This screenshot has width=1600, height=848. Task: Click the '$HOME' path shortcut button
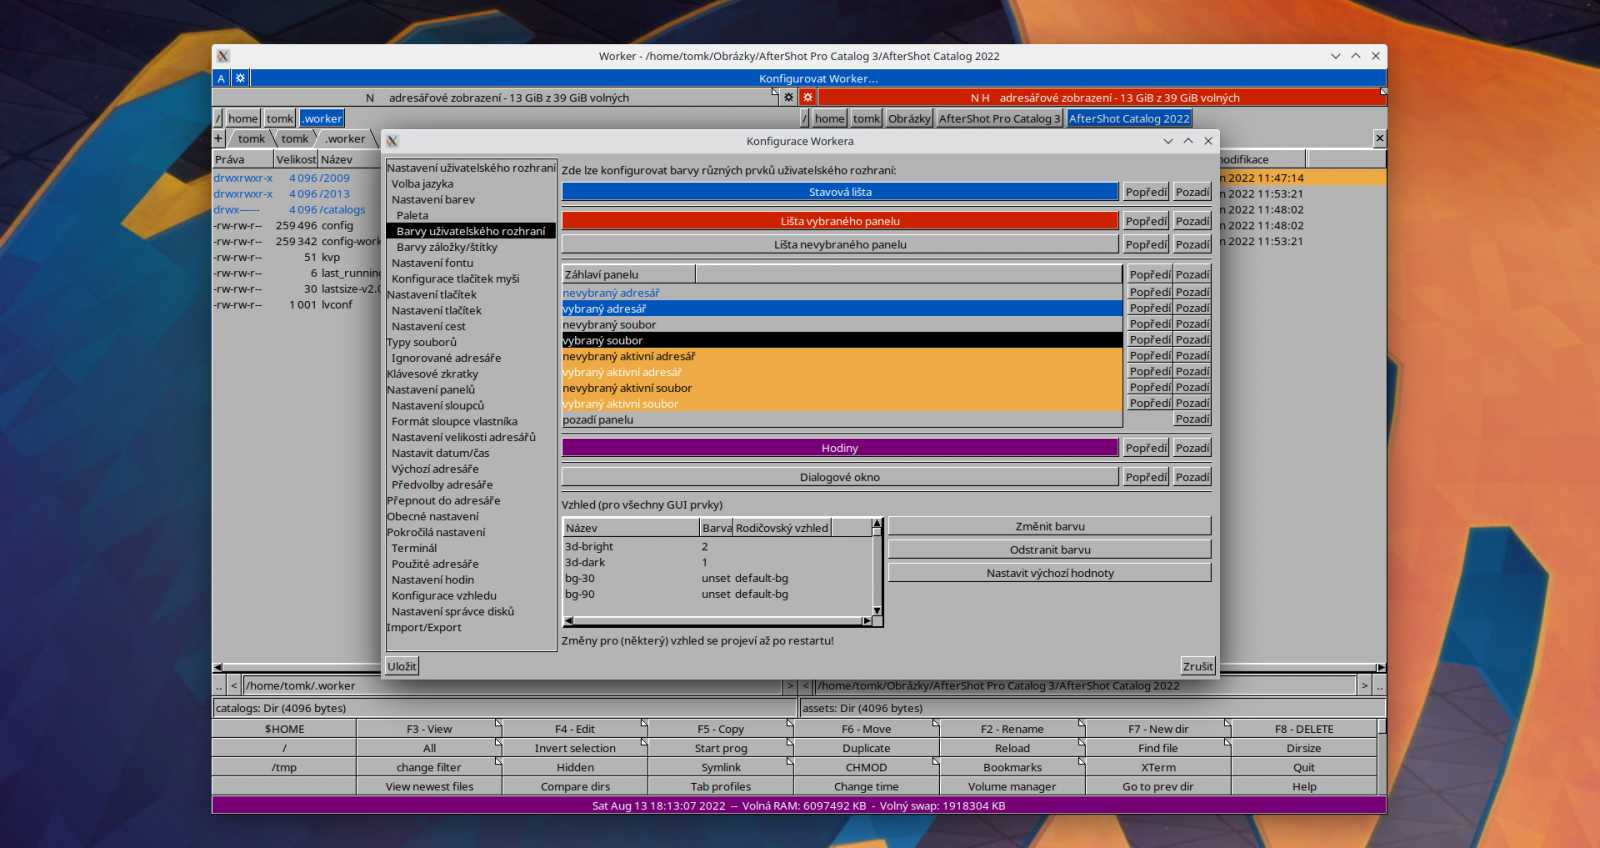pos(284,729)
